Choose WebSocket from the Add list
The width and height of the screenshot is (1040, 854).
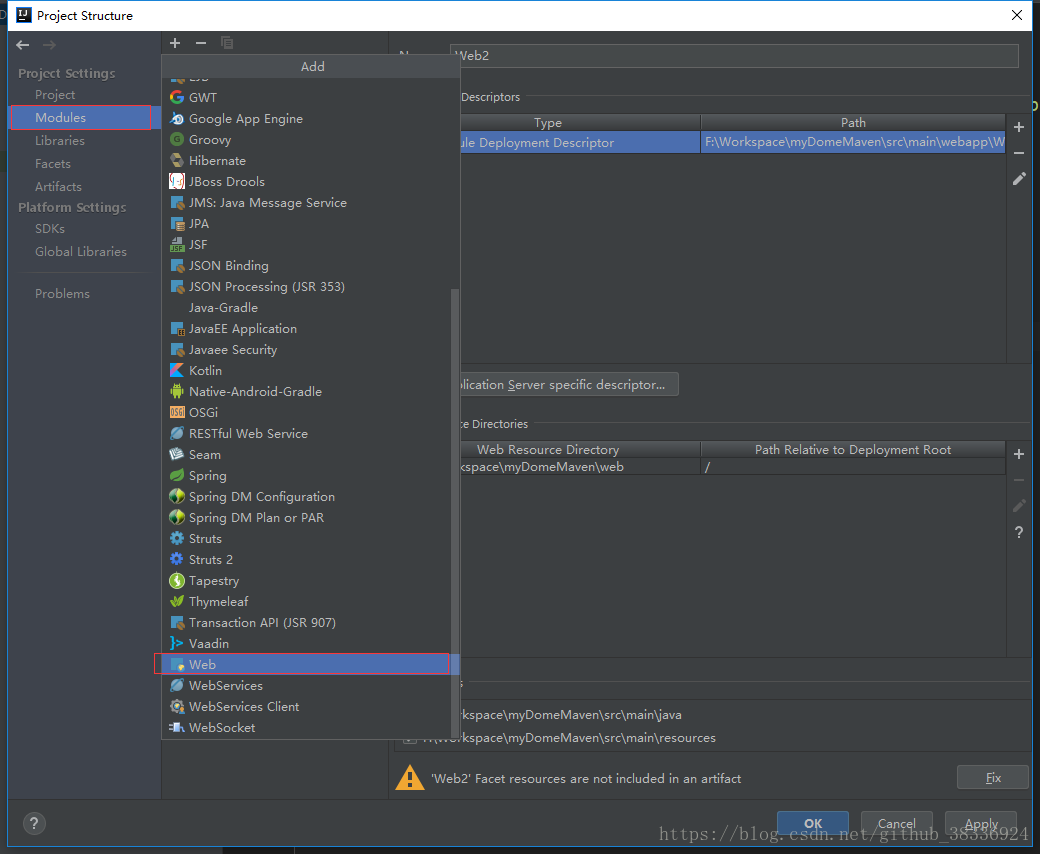[305, 727]
